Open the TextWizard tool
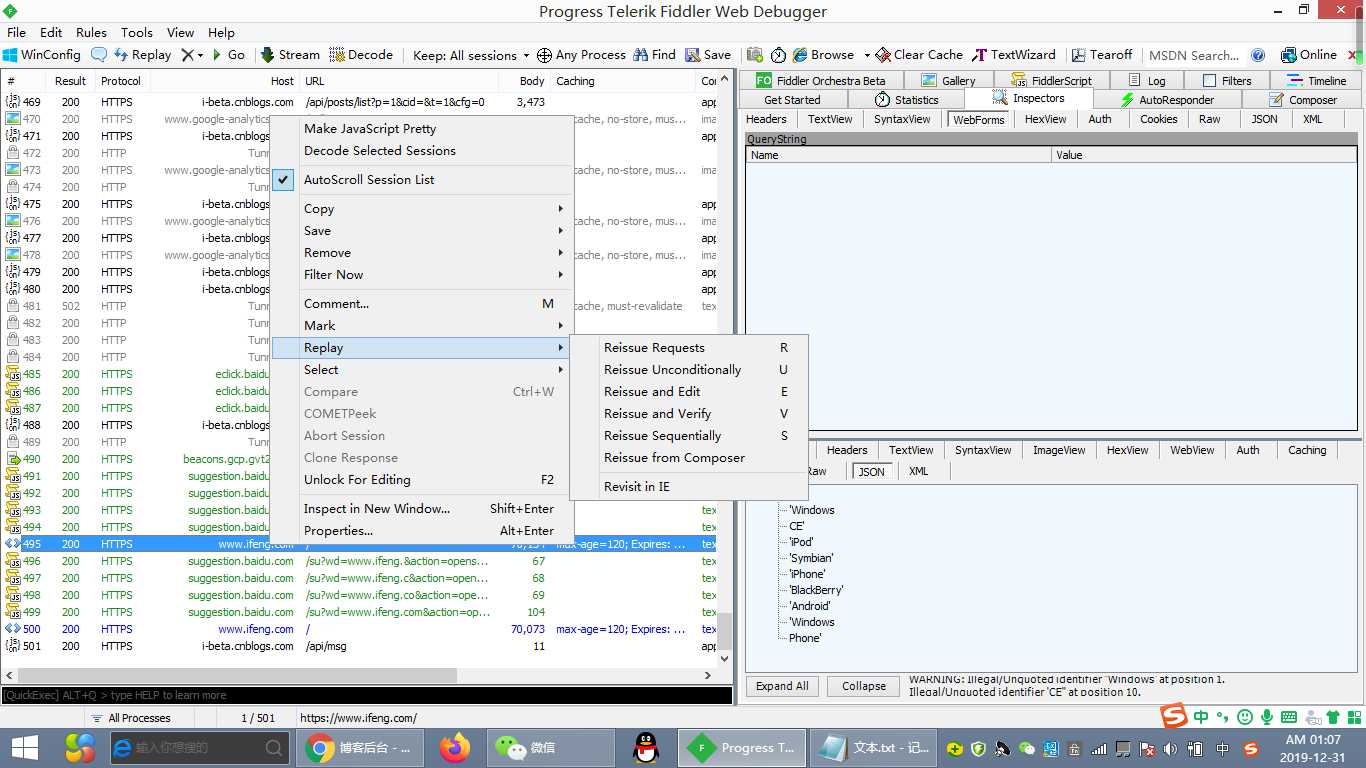 [x=1014, y=55]
